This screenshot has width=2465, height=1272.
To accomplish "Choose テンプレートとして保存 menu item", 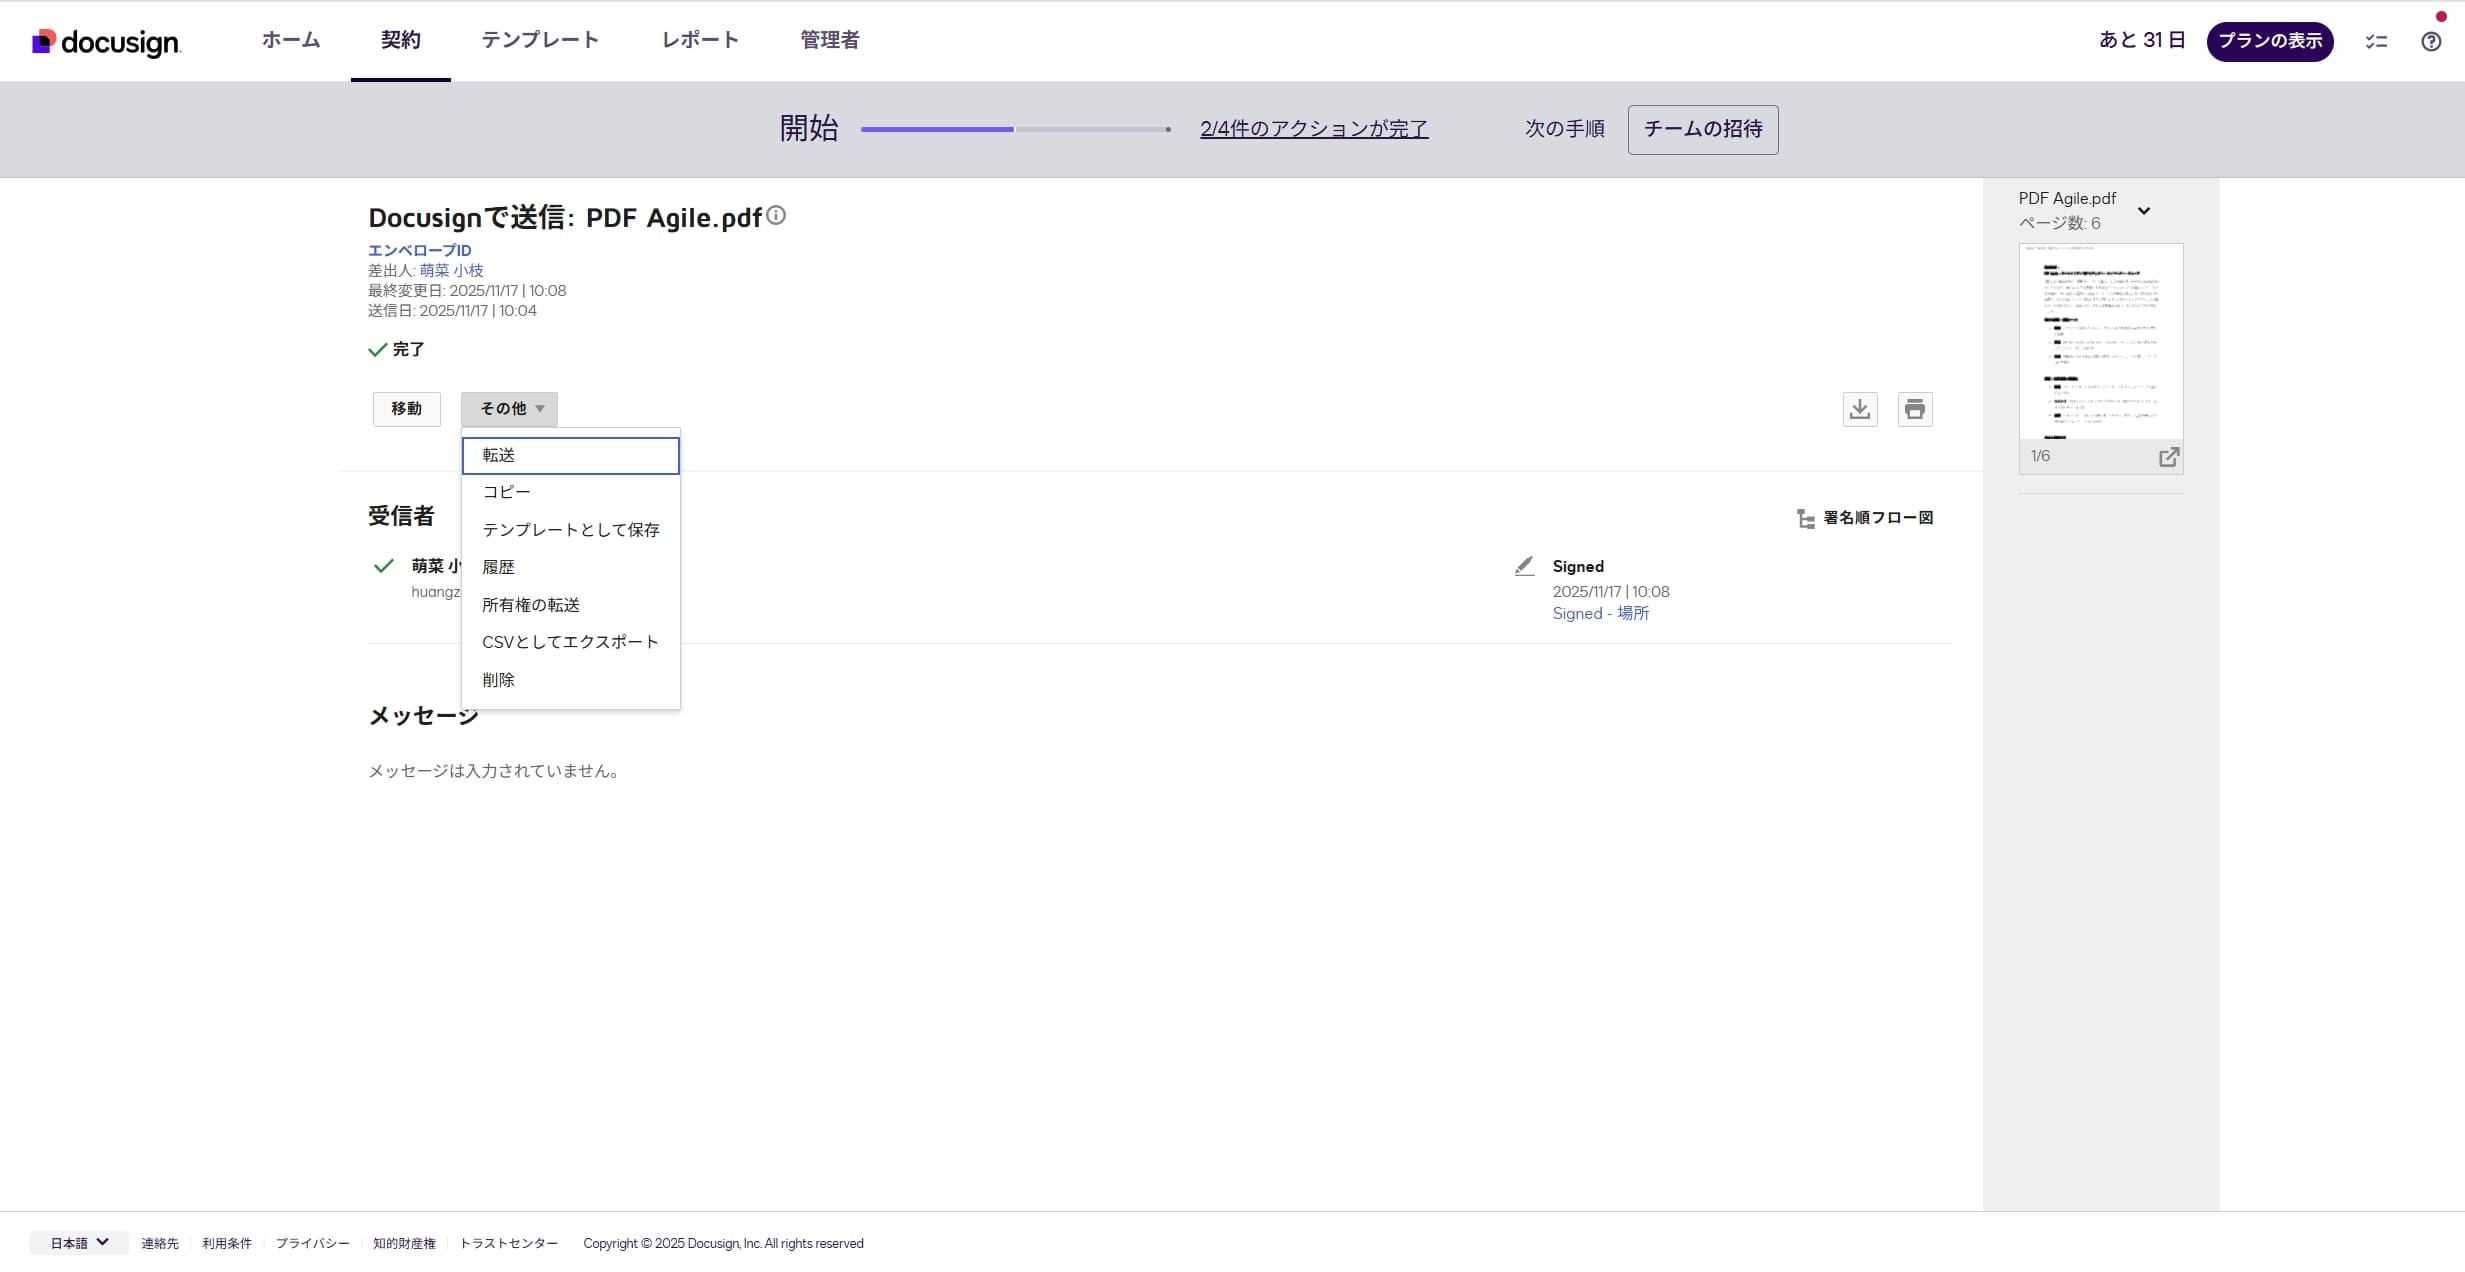I will coord(570,529).
